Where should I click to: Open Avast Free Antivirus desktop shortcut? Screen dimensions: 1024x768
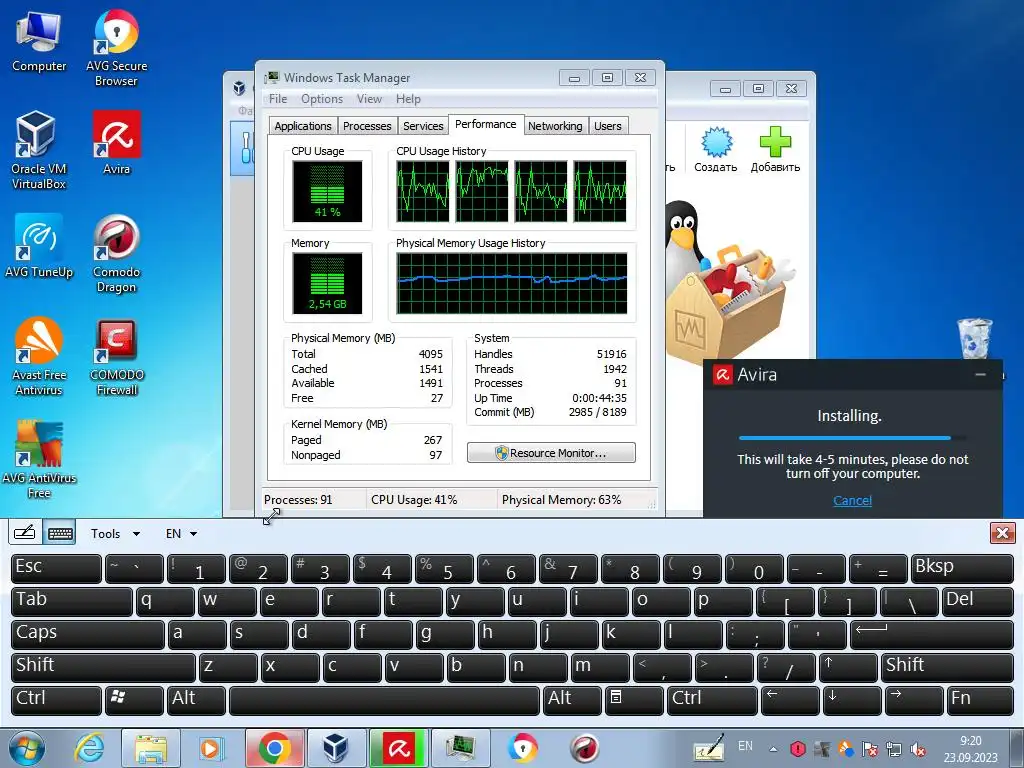pyautogui.click(x=39, y=357)
